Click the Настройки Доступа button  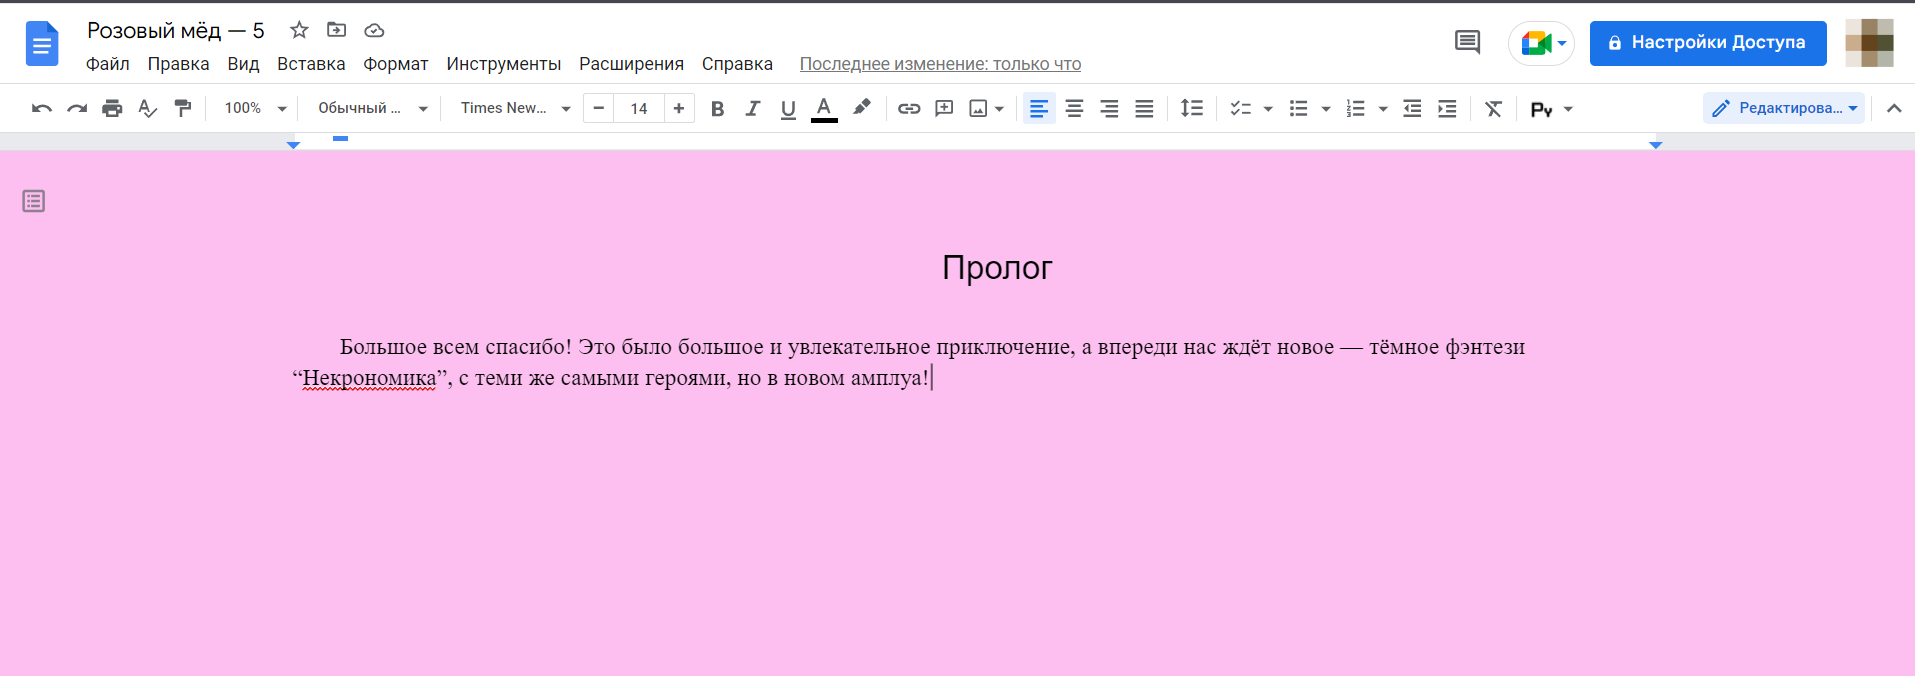pos(1707,43)
